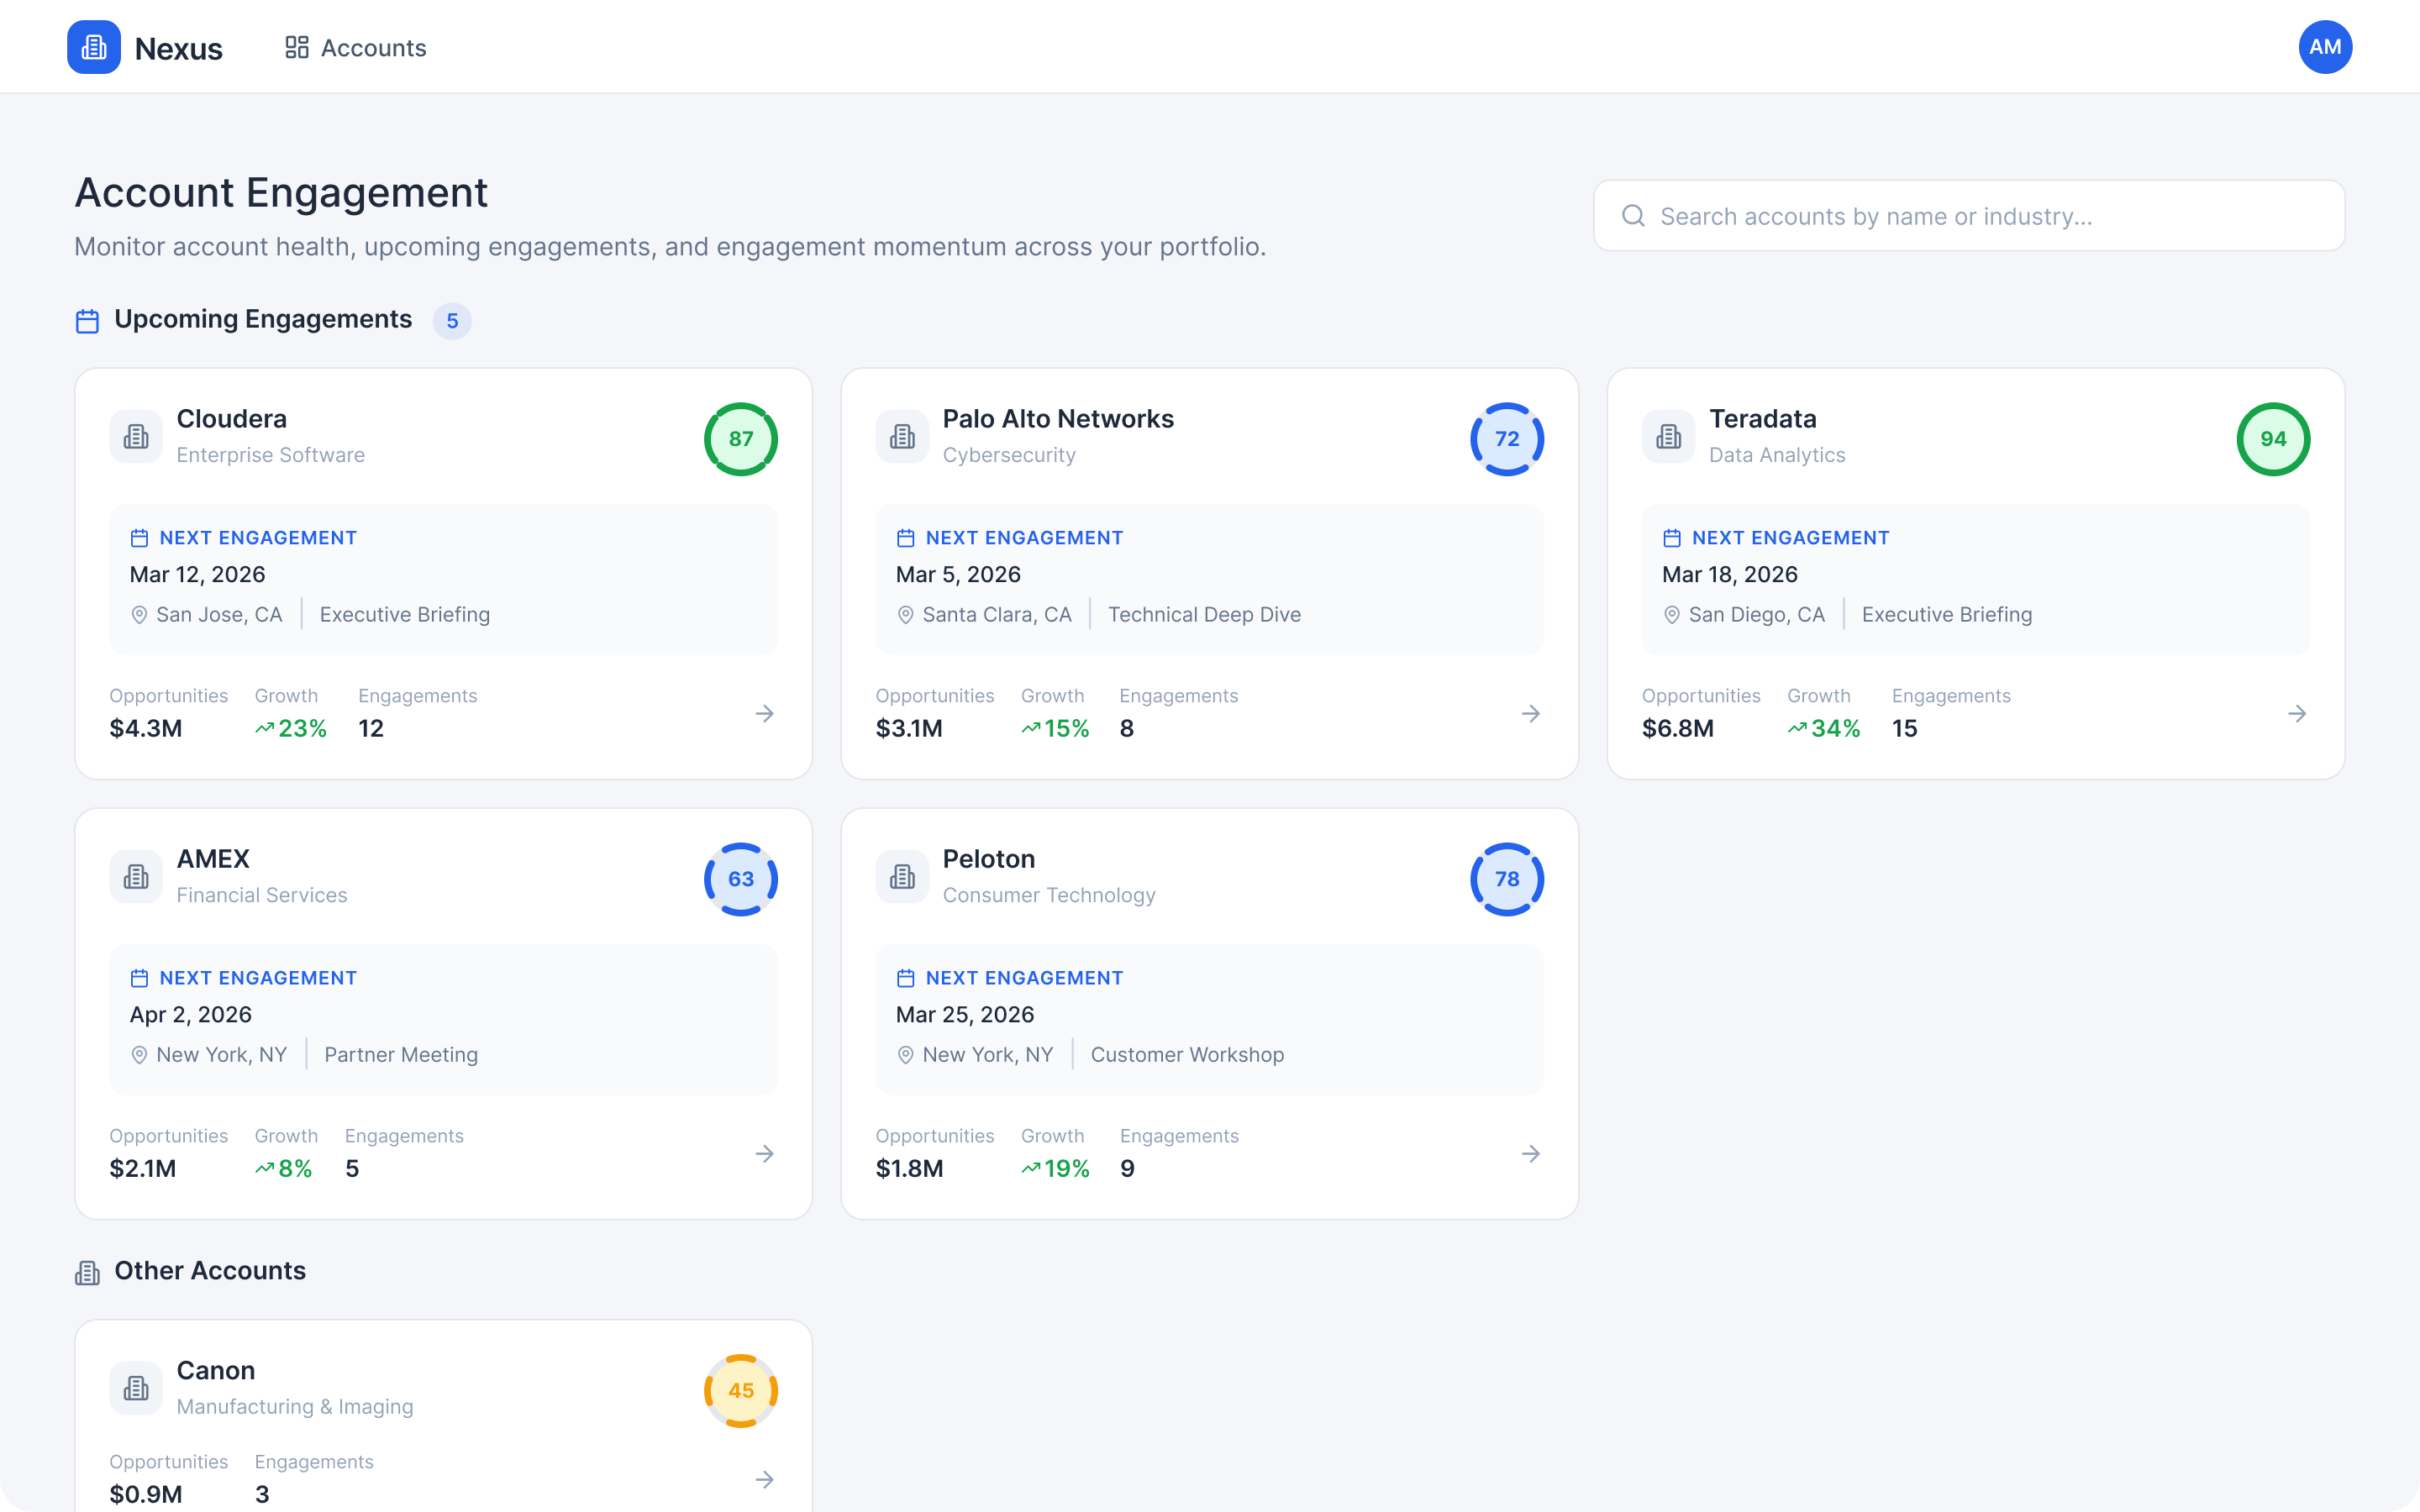Focus the account search field
The height and width of the screenshot is (1512, 2420).
(x=1968, y=216)
